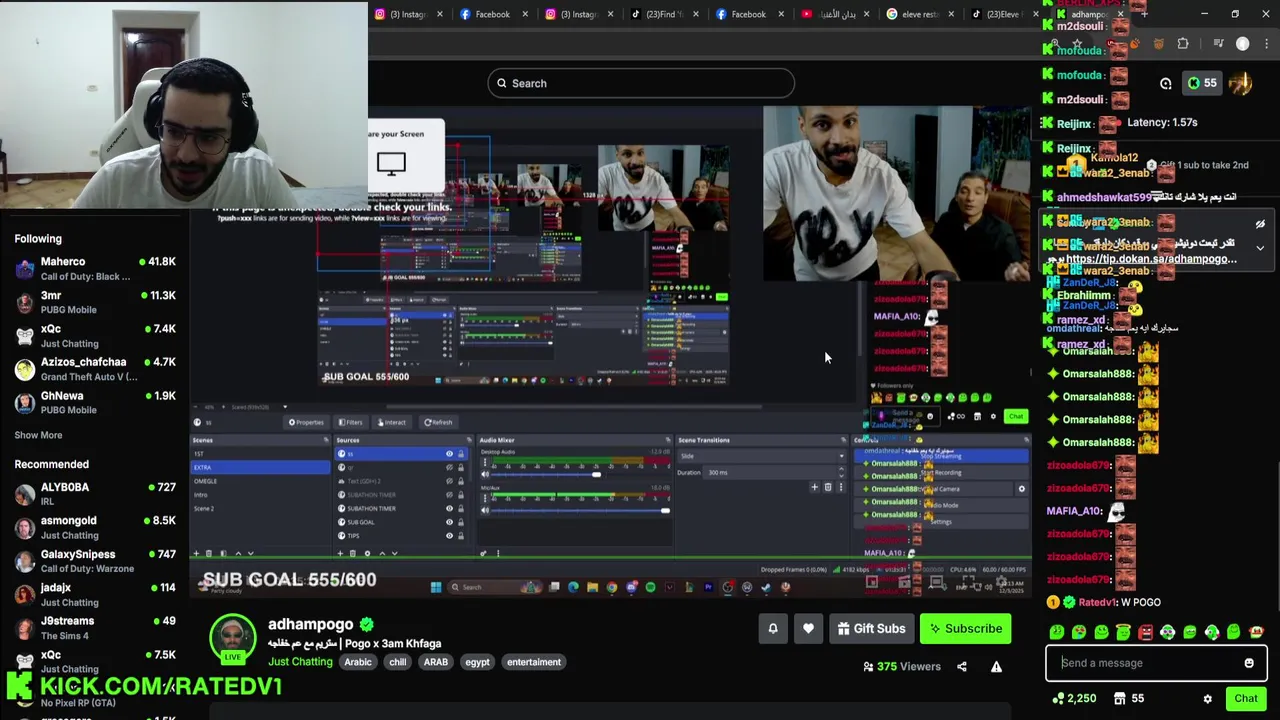Open Azizos_chafchaa channel in the sidebar
The width and height of the screenshot is (1280, 720).
pos(95,369)
